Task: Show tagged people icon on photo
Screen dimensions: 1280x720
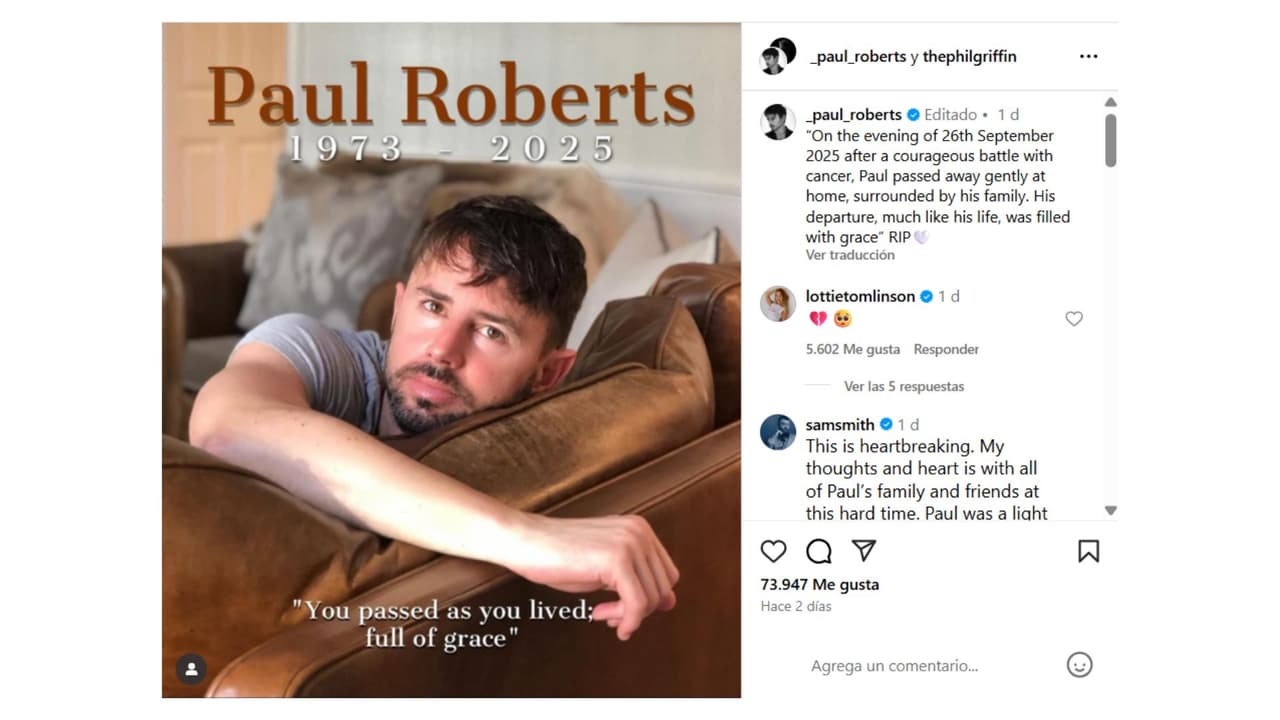Action: 191,669
